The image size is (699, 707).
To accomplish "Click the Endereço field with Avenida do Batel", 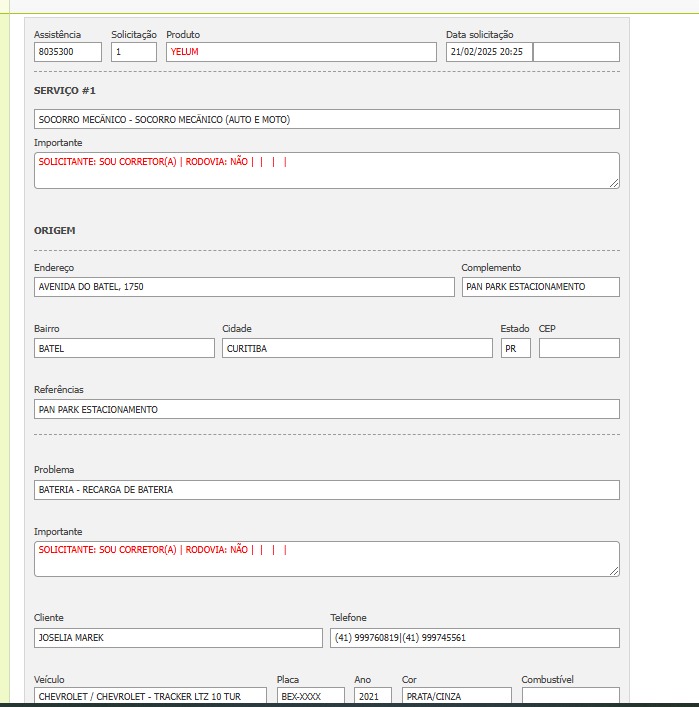I will pyautogui.click(x=244, y=287).
